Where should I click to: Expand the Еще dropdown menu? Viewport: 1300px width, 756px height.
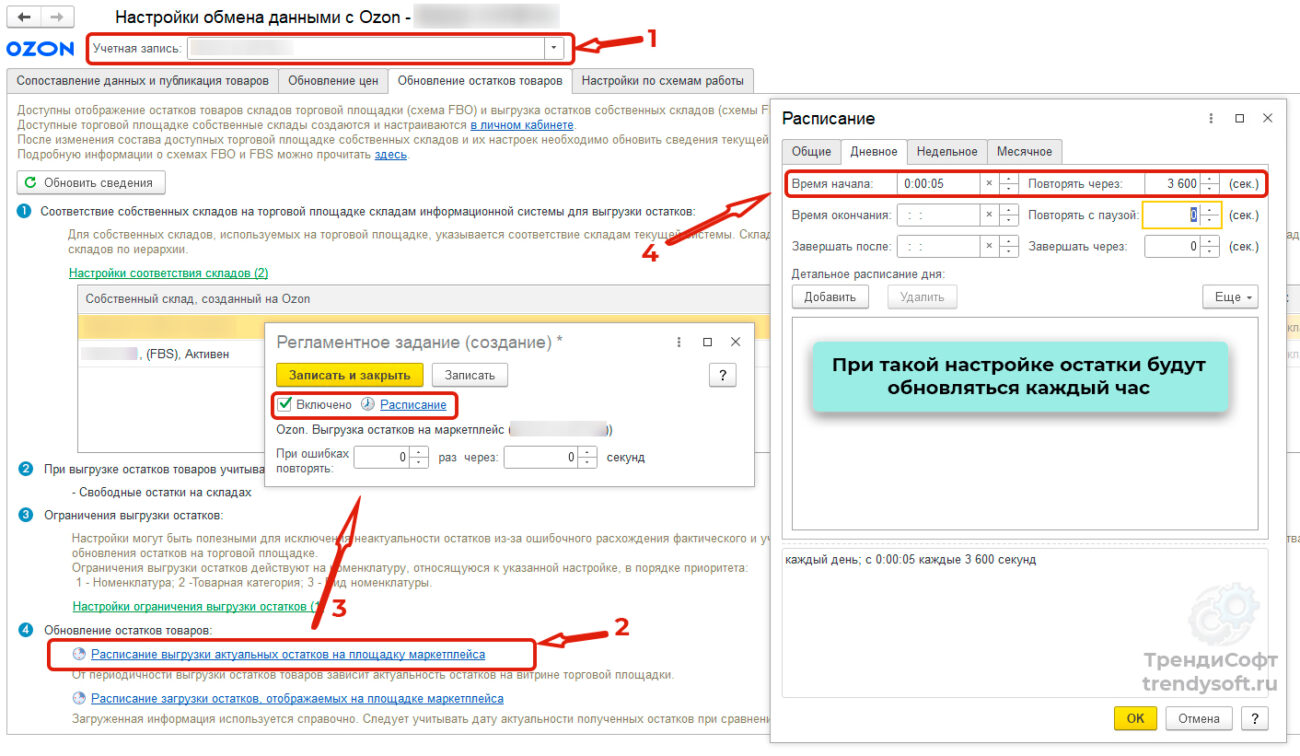[x=1230, y=297]
